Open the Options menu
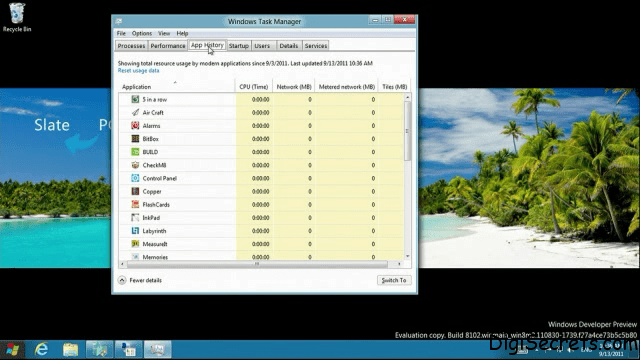The height and width of the screenshot is (360, 640). tap(142, 33)
